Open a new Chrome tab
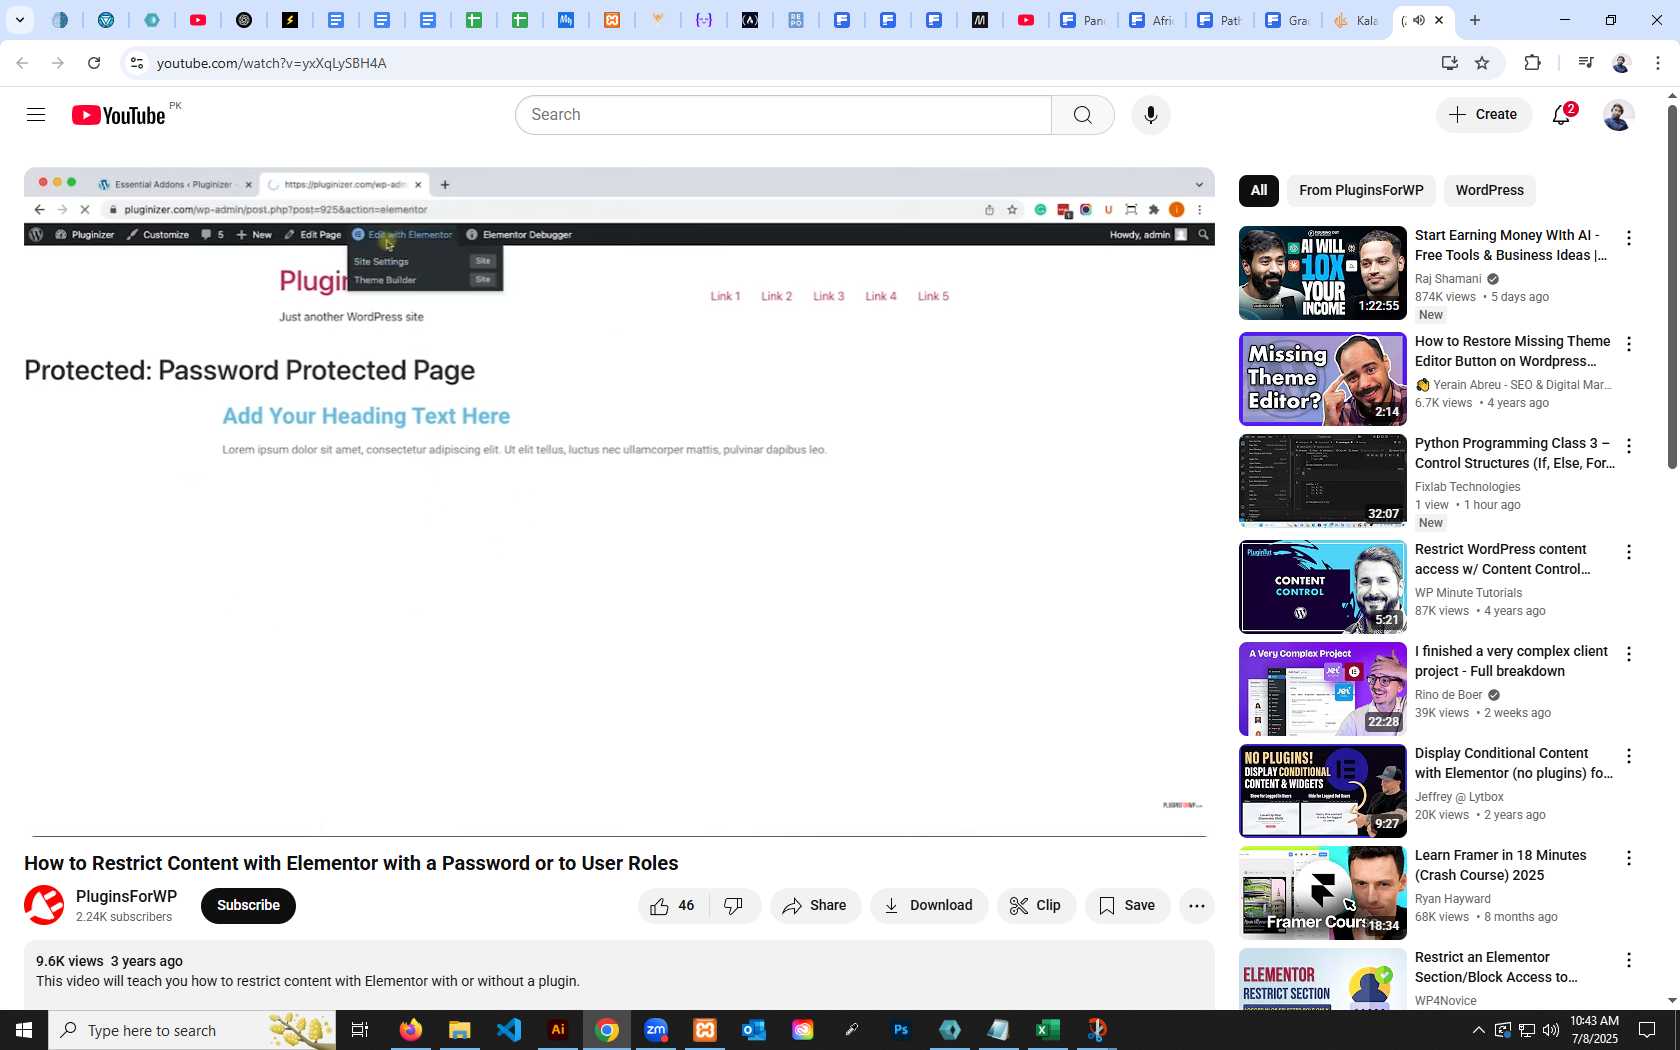 (x=1475, y=20)
